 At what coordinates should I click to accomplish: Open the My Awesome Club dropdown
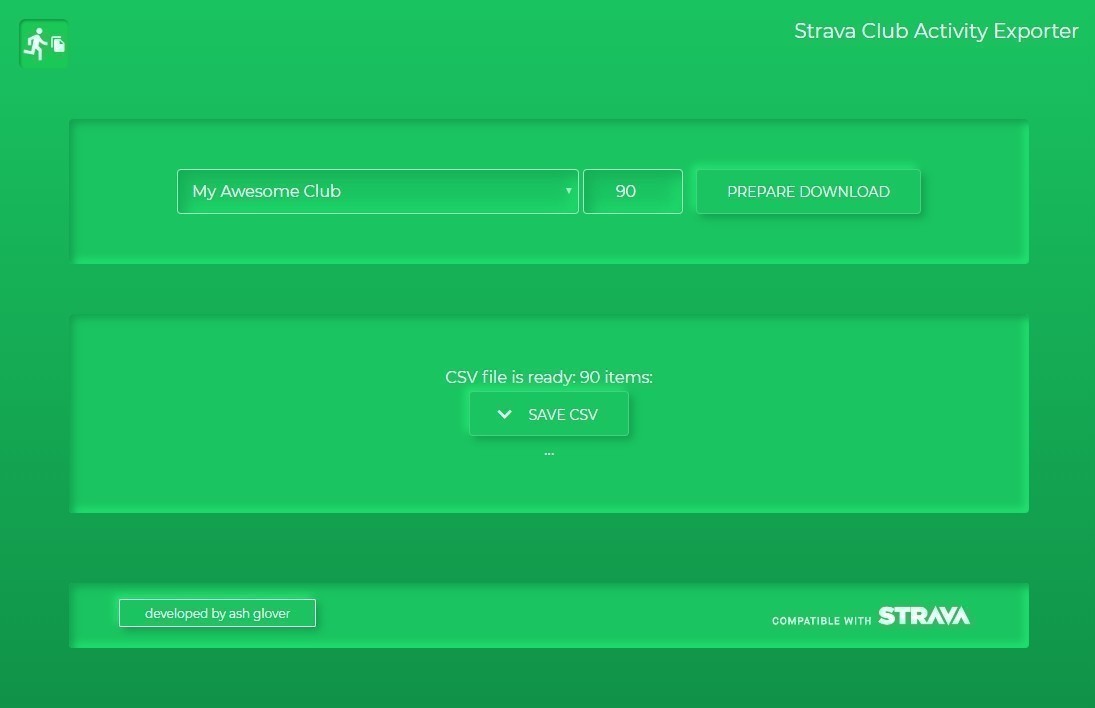pyautogui.click(x=378, y=191)
